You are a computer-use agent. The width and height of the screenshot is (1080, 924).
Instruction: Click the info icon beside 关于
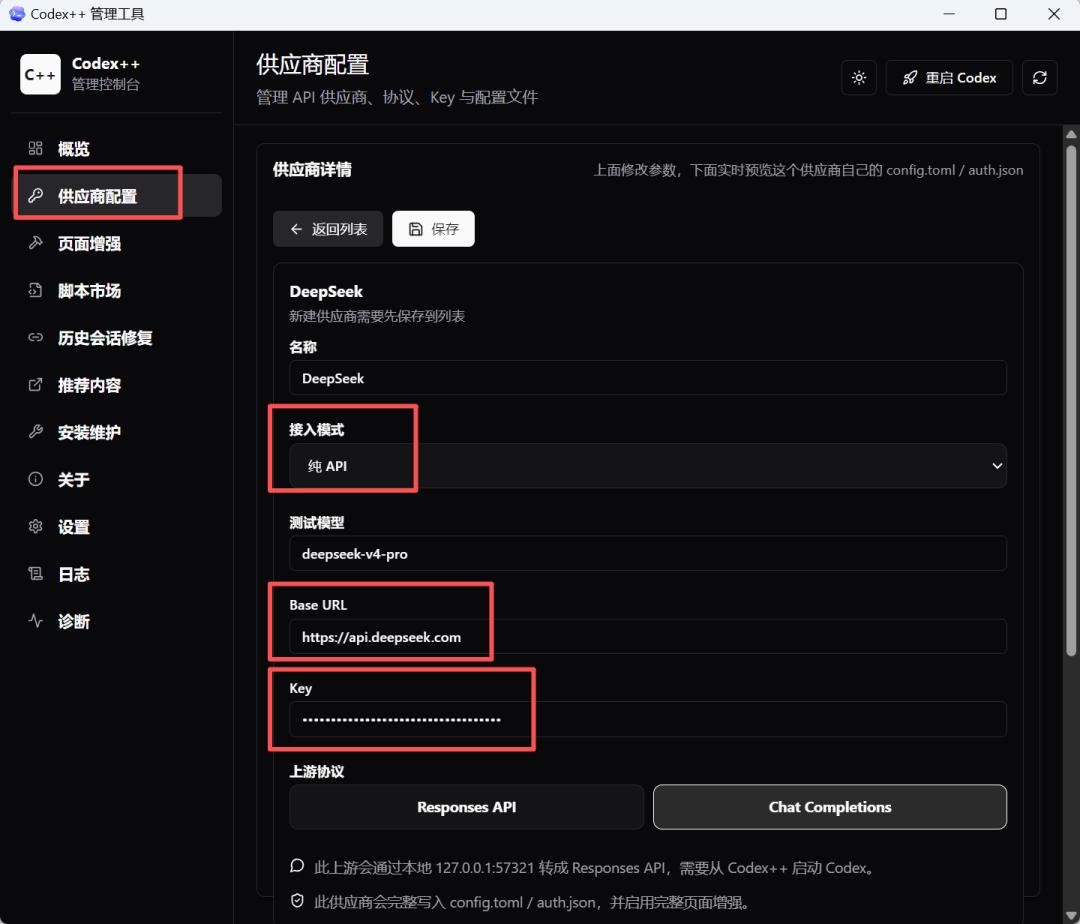pos(35,479)
